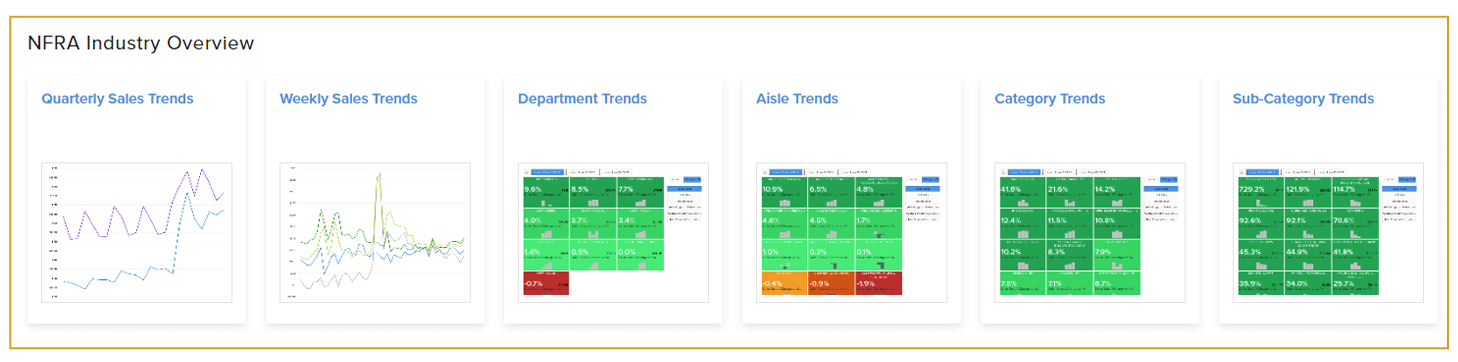Click the red -1.9% tile in Aisle Trends
The image size is (1458, 362).
[880, 284]
